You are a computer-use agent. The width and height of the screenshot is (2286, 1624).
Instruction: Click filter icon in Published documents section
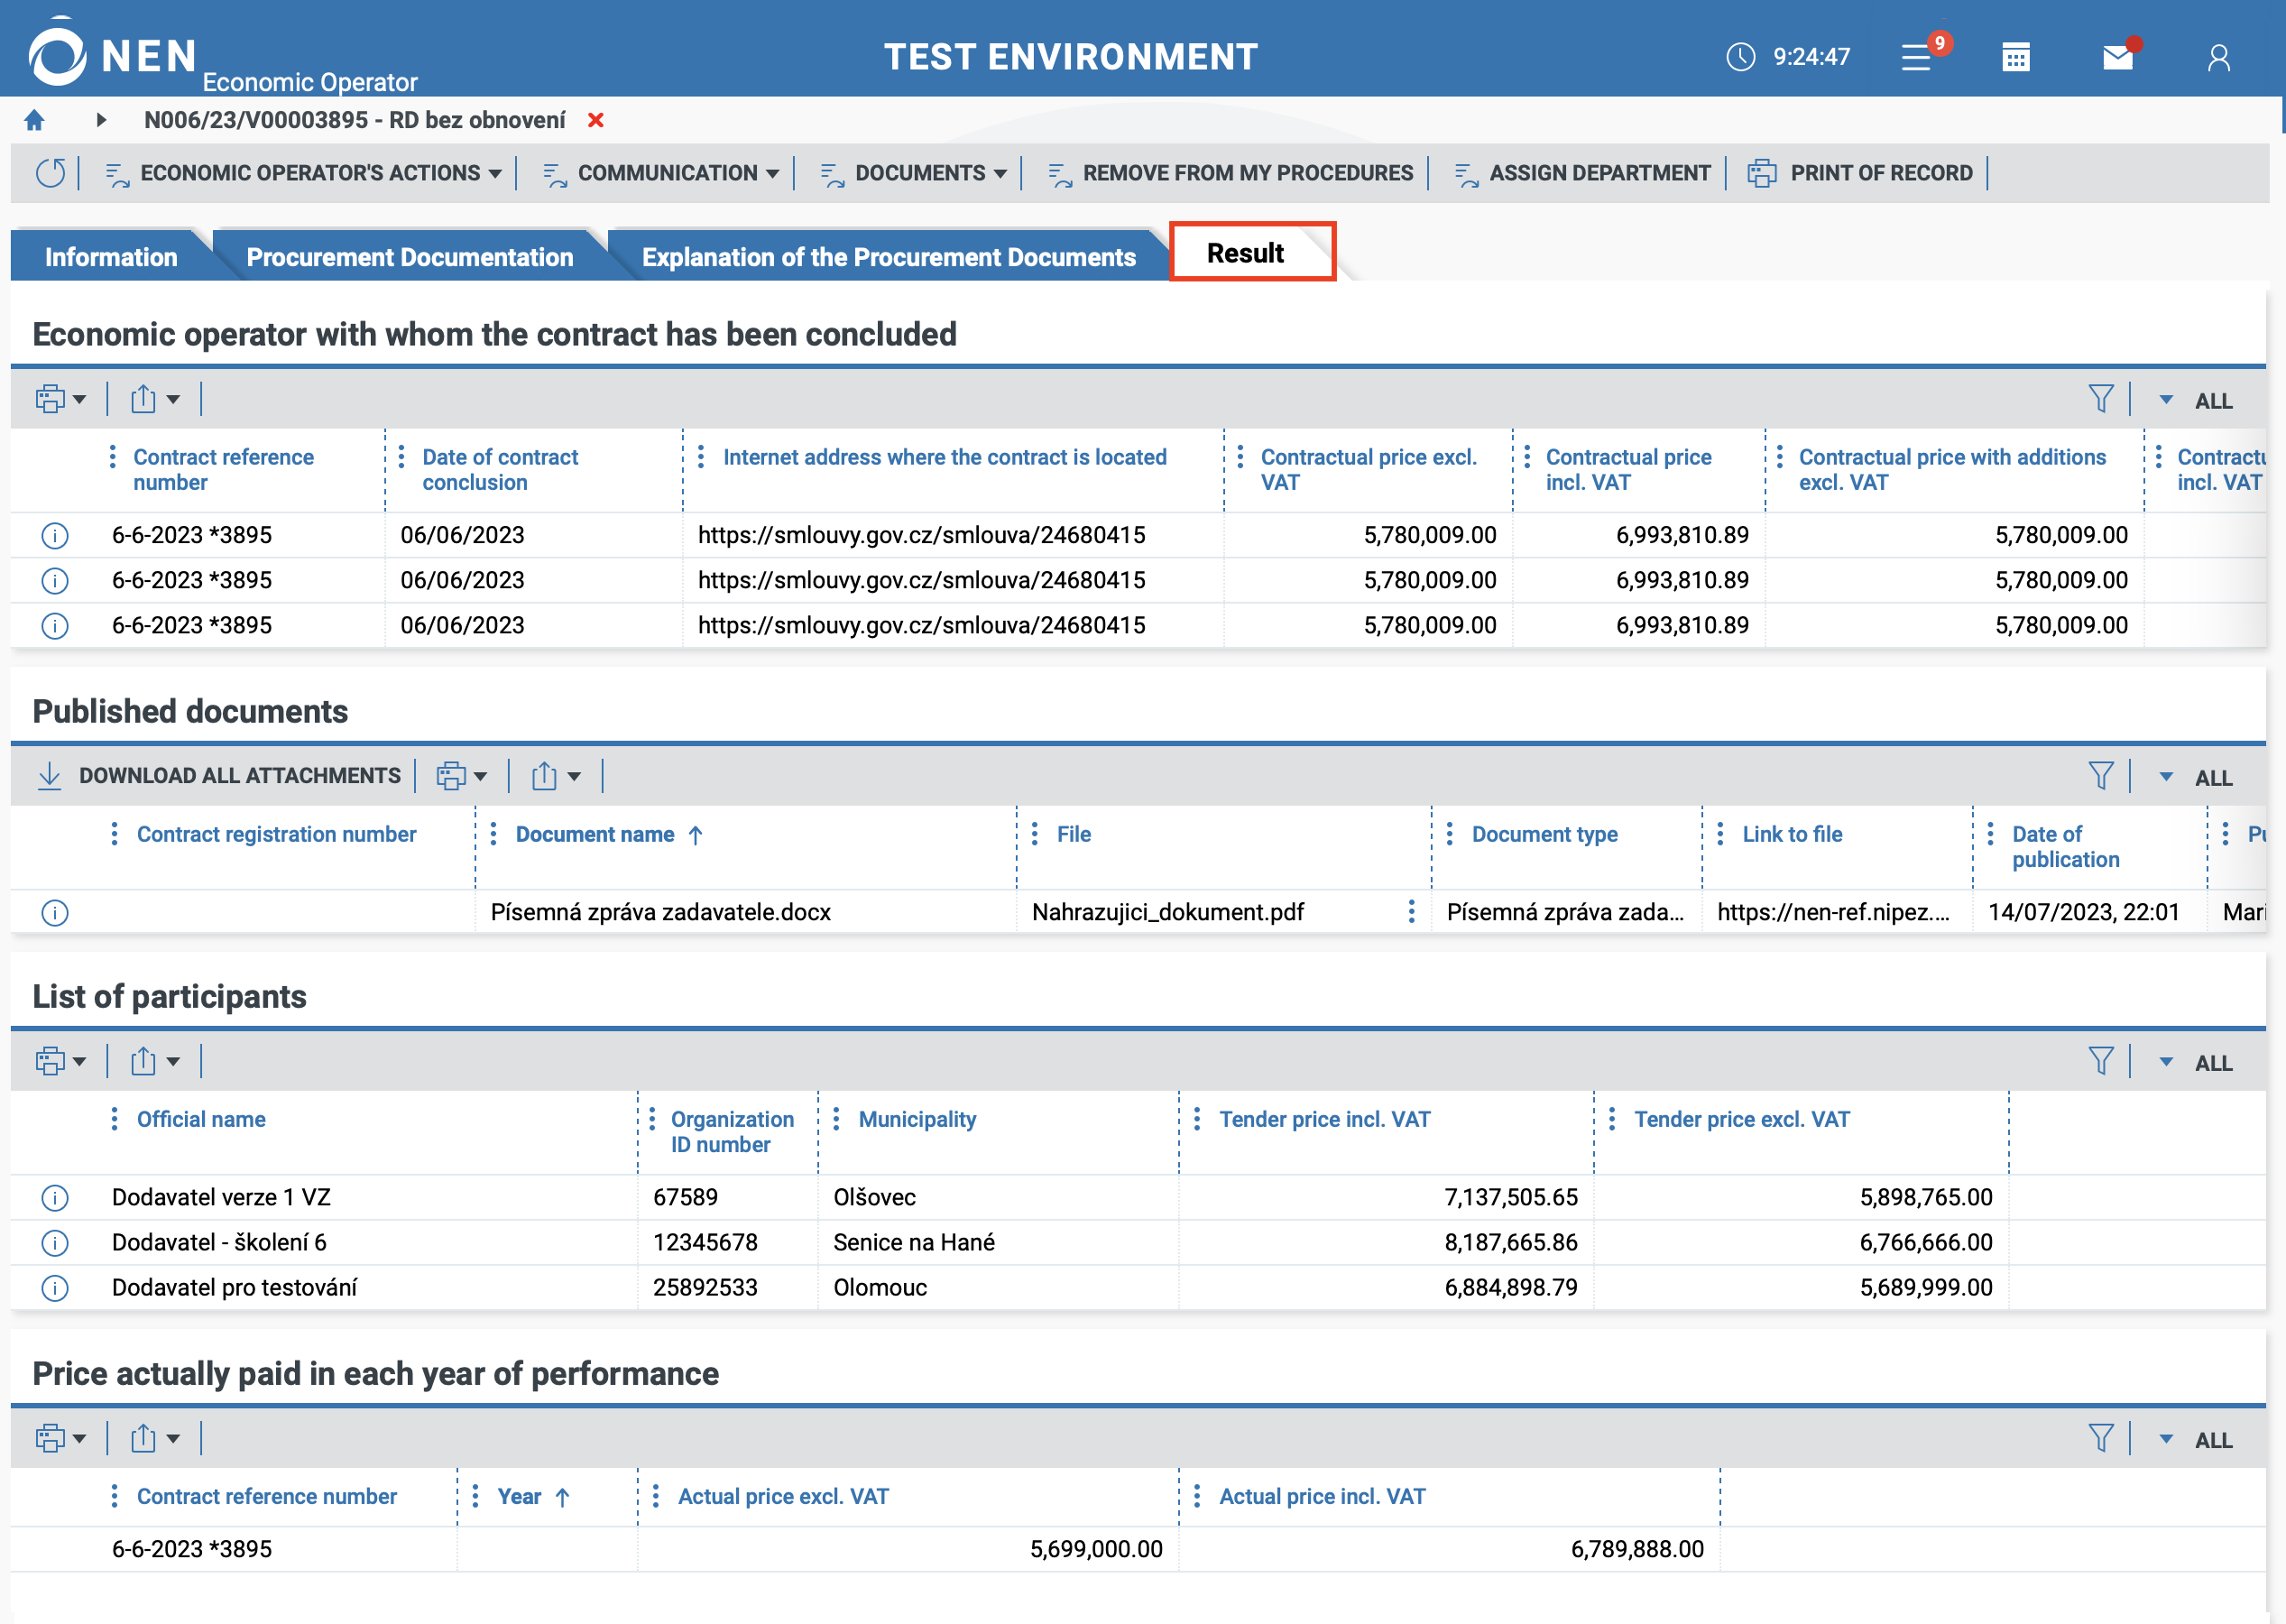2100,776
